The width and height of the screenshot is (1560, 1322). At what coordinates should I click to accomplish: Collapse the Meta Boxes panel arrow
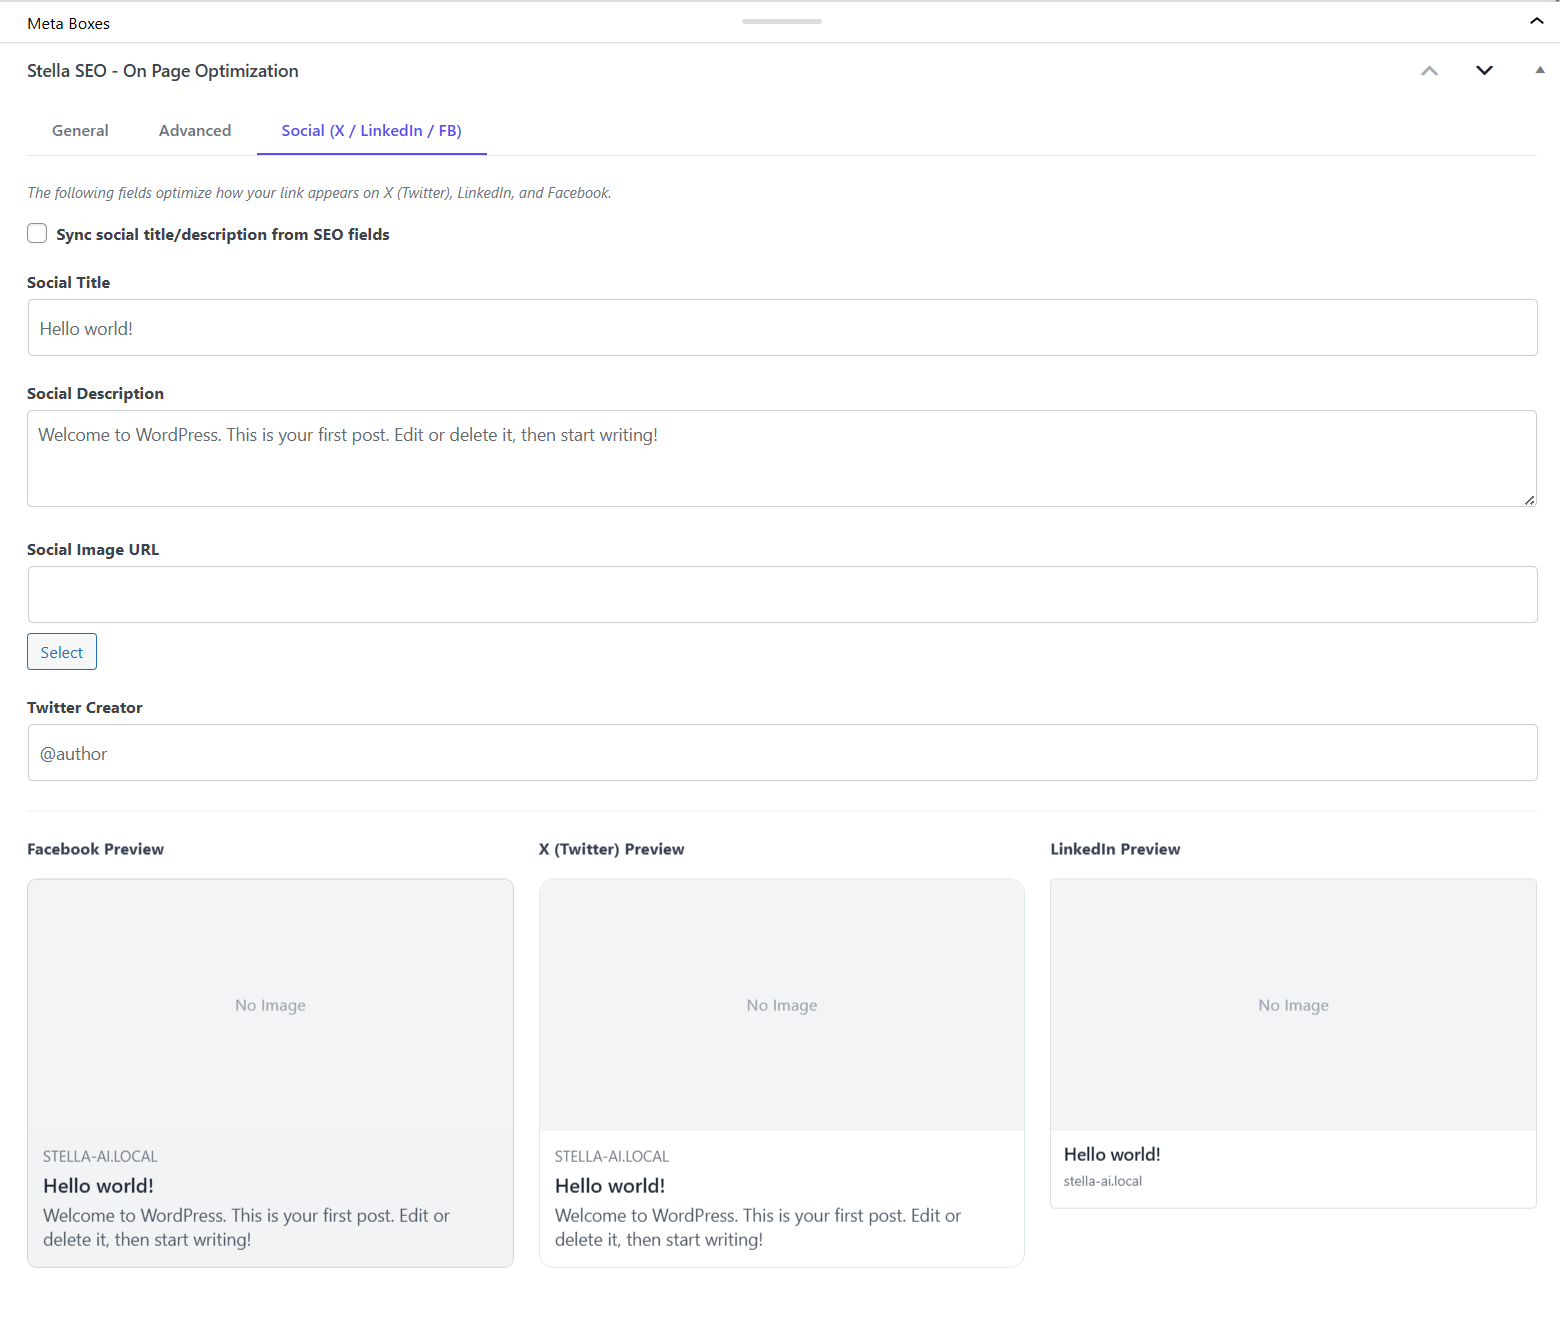(x=1537, y=21)
